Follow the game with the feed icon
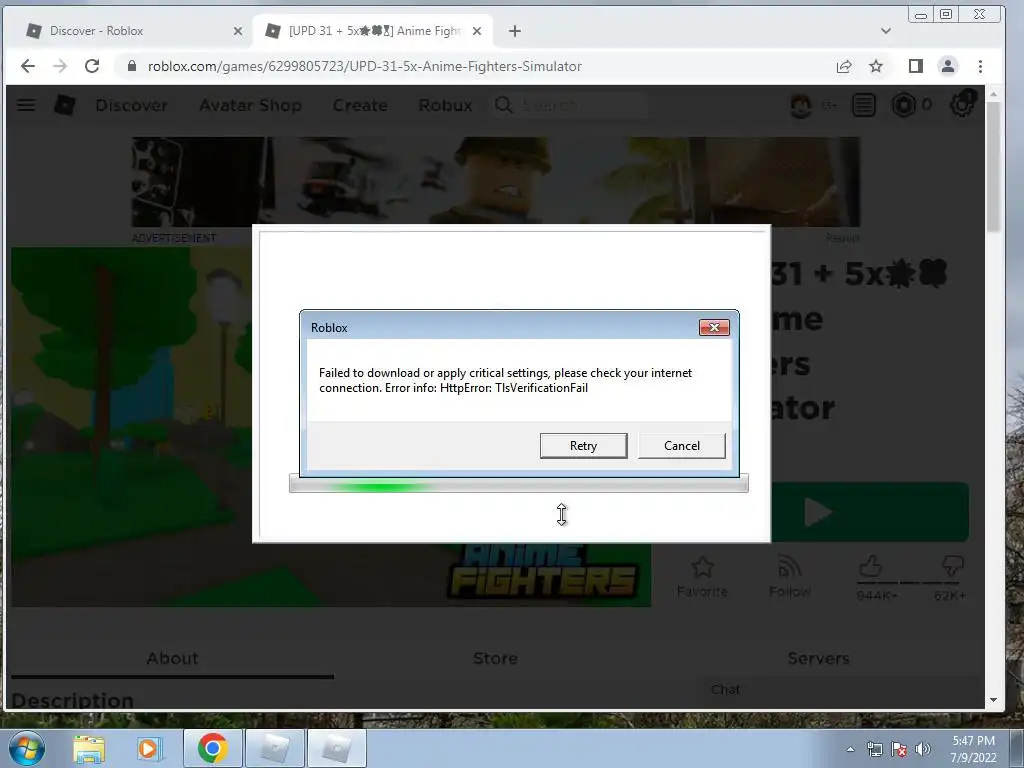Screen dimensions: 1024x768 click(790, 576)
